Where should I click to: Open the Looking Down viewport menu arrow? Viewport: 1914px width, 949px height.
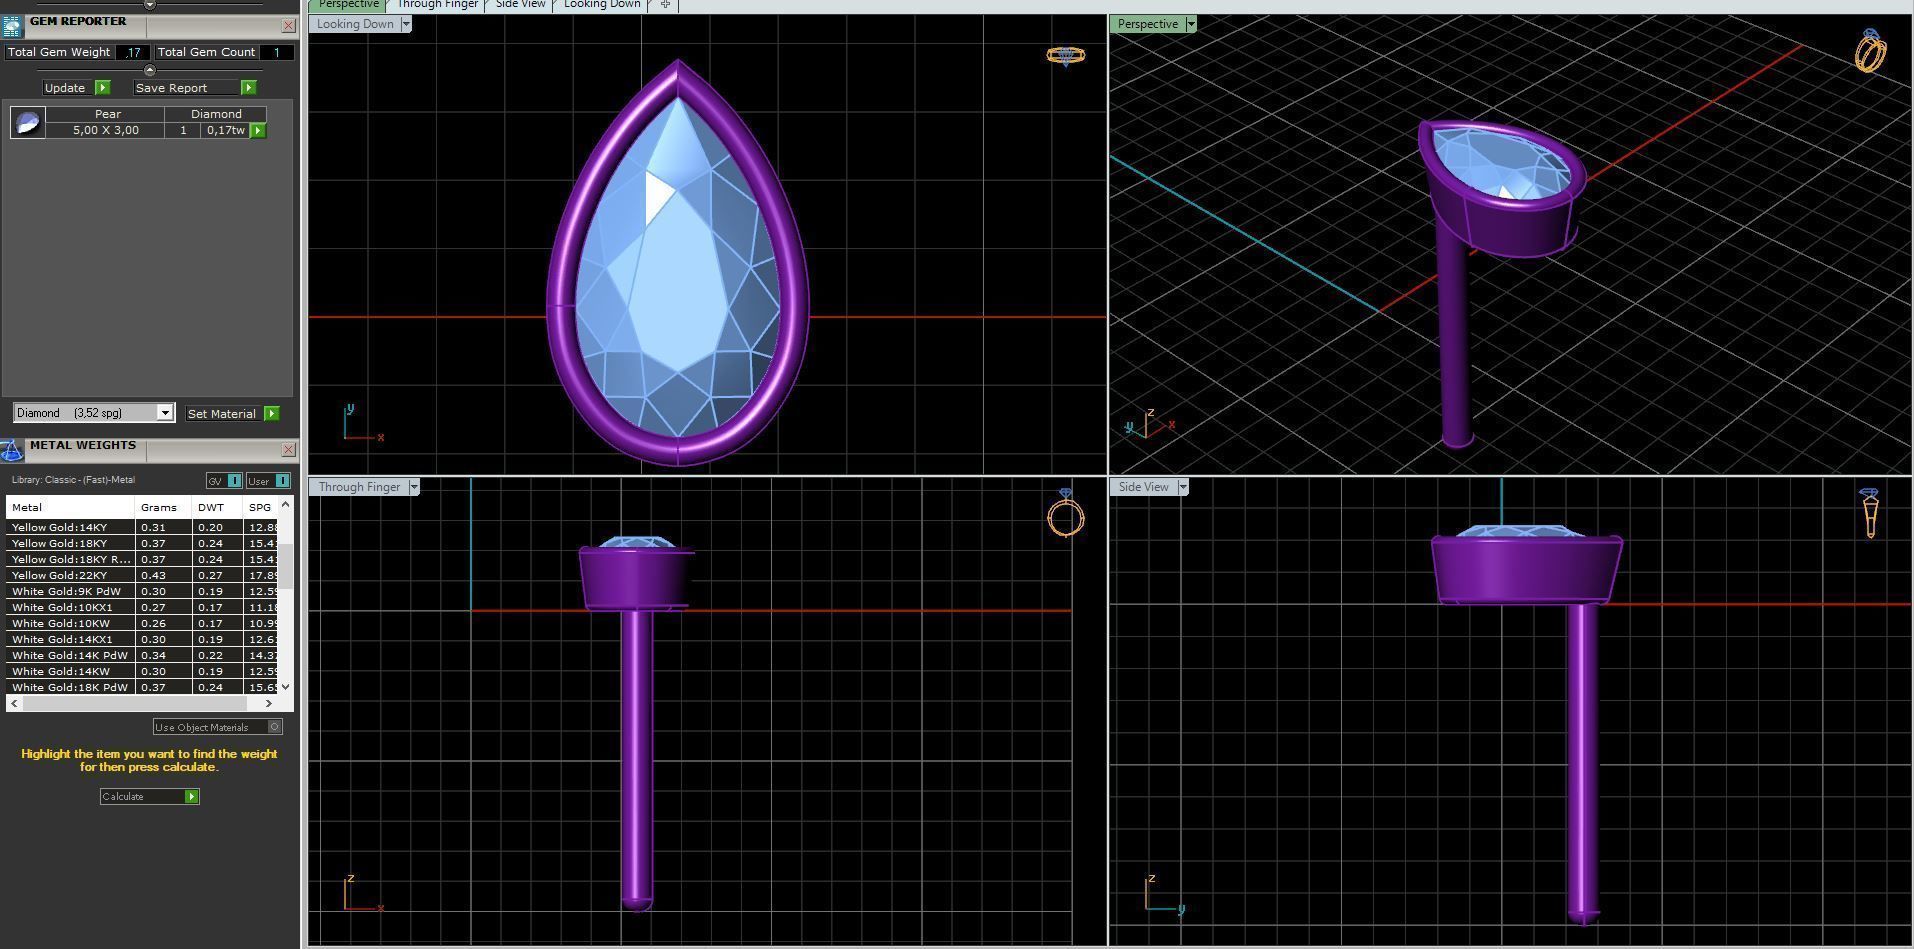point(406,24)
